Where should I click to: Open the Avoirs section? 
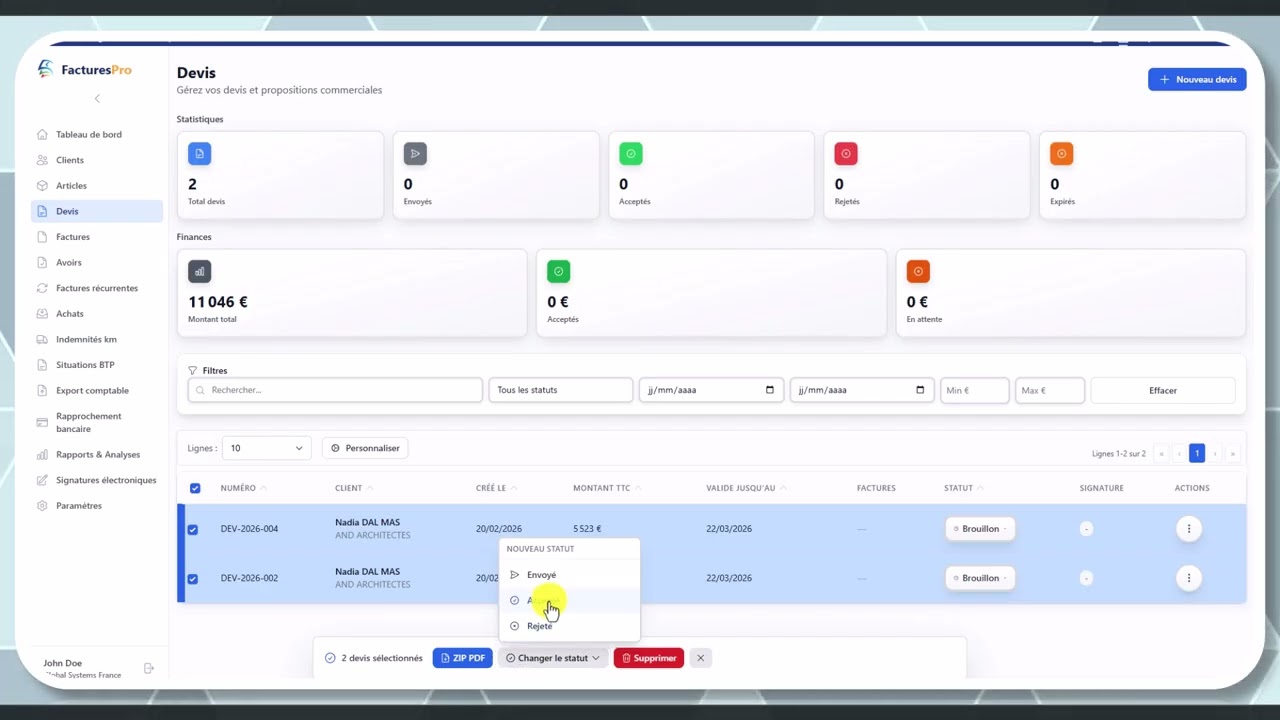click(69, 262)
